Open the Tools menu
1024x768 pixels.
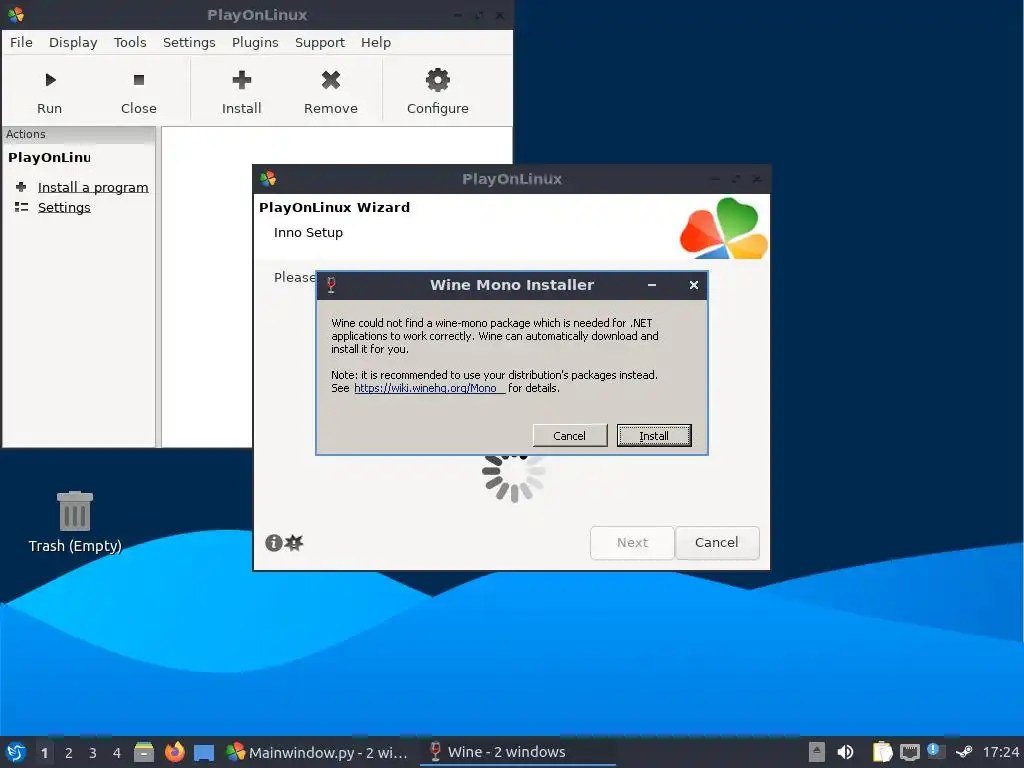click(130, 42)
